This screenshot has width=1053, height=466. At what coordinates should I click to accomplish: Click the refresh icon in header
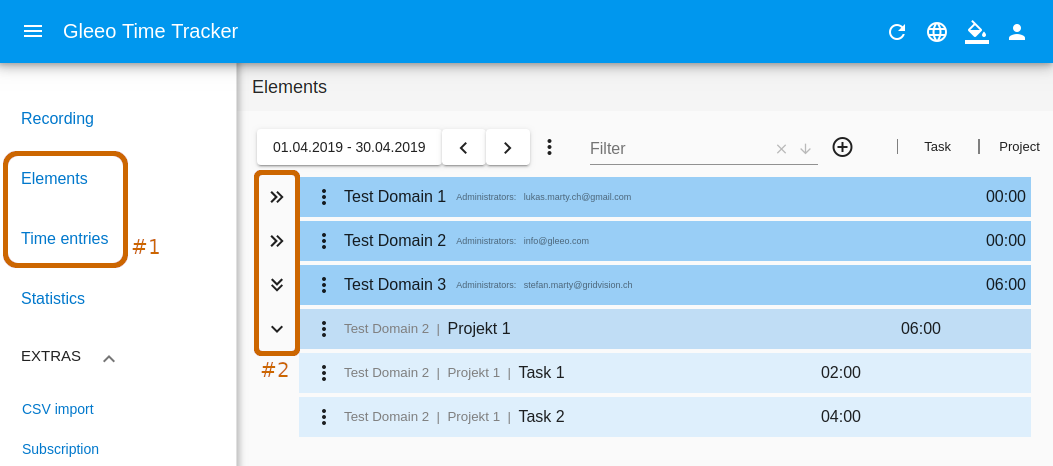click(897, 32)
